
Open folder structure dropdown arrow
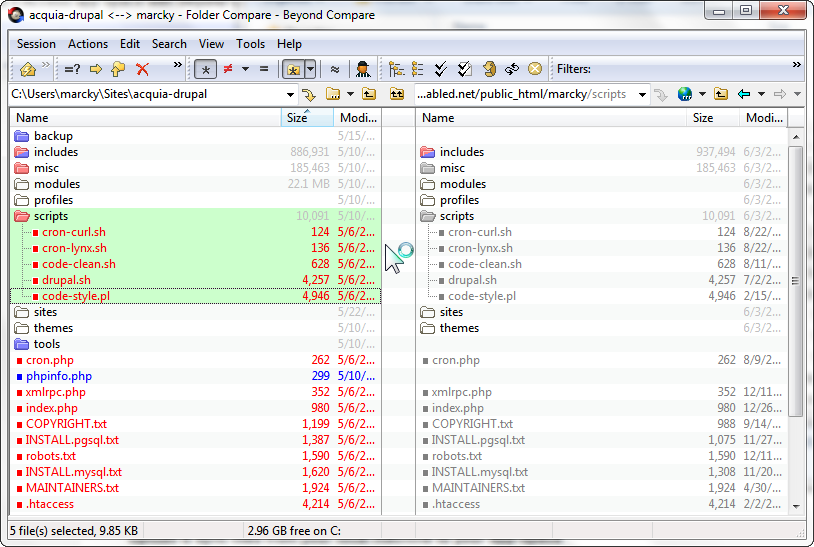pos(310,69)
